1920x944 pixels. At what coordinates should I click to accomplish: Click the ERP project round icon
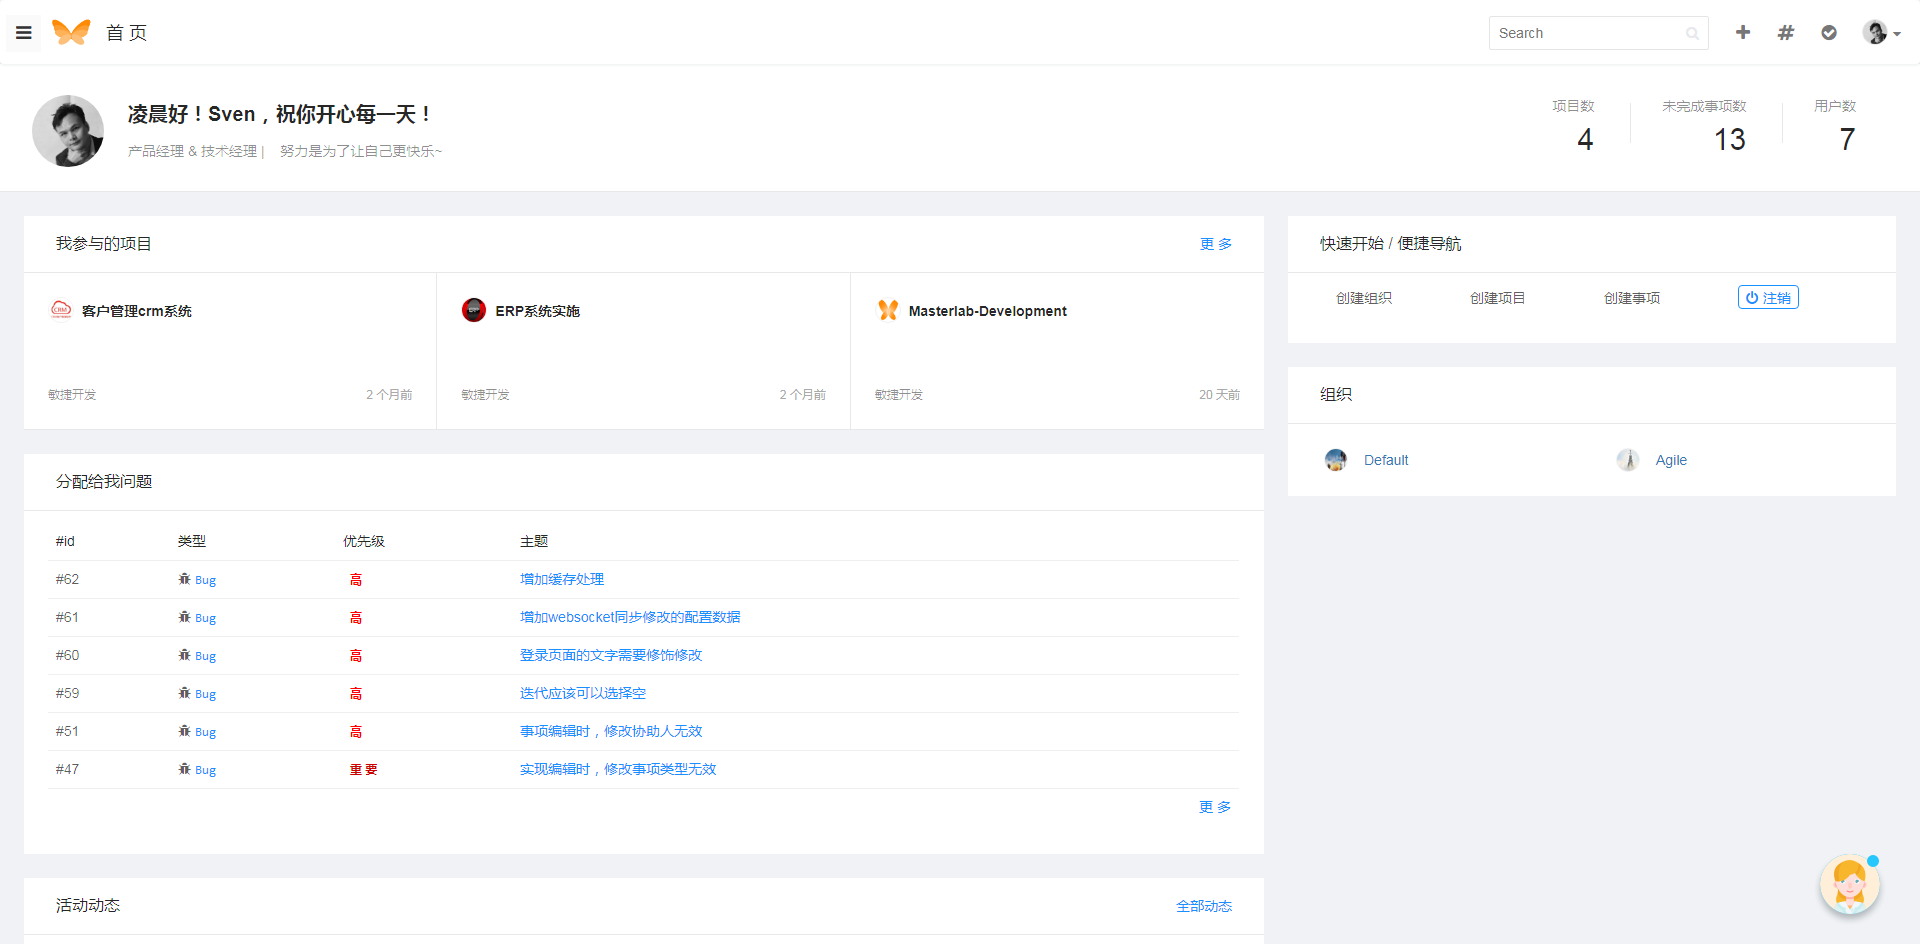474,310
